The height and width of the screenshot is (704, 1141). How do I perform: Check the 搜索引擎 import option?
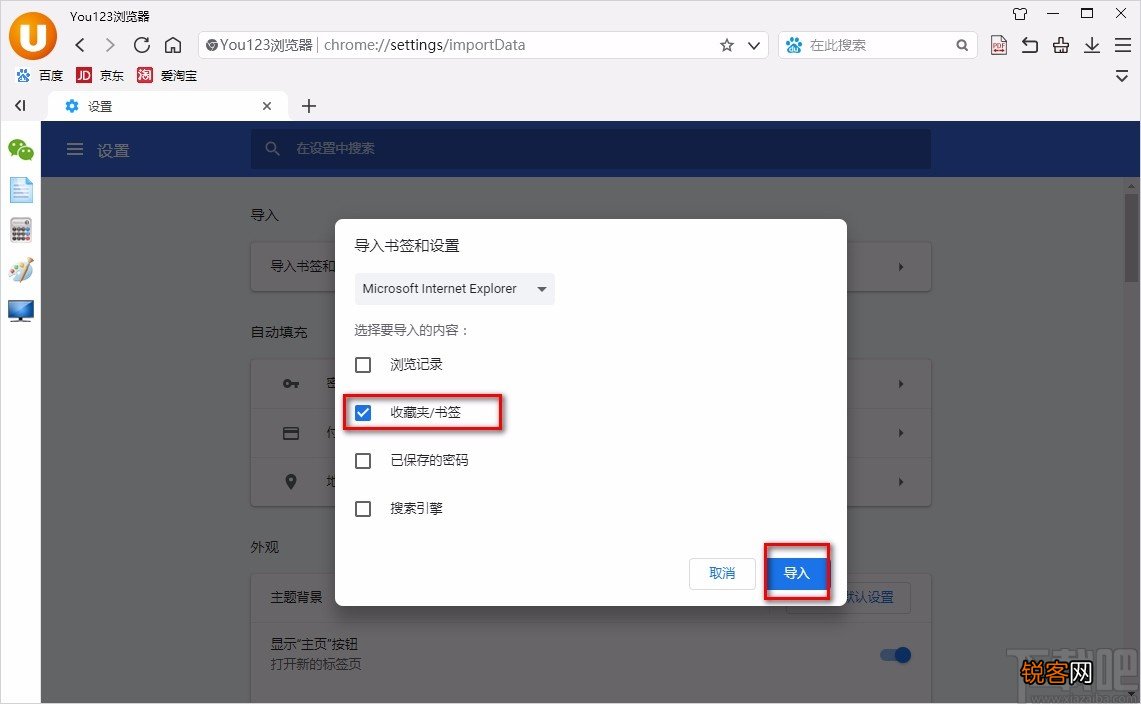362,508
